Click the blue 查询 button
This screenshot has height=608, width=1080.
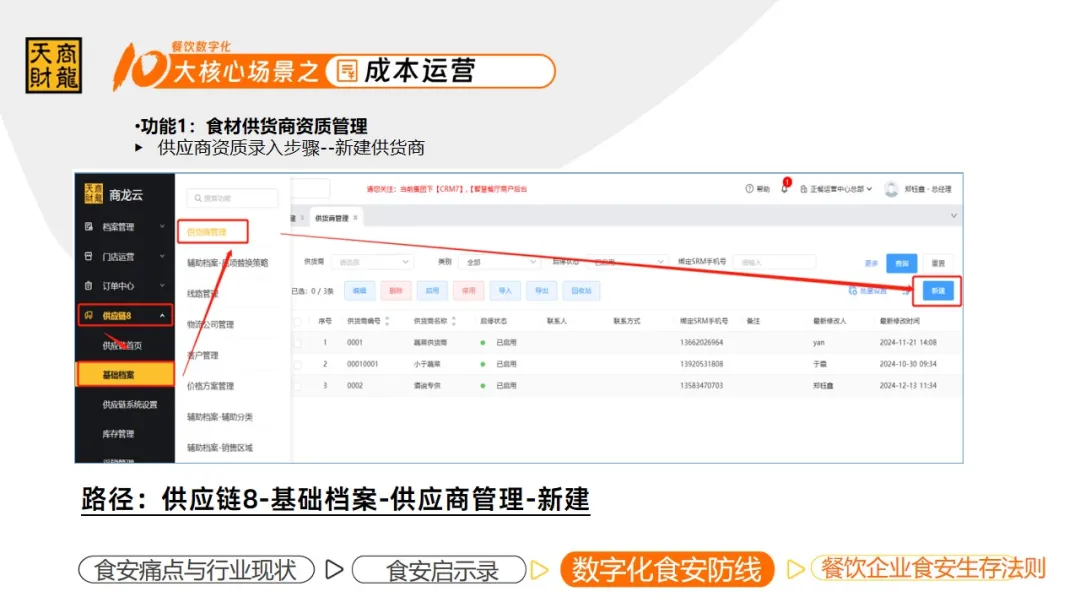902,263
